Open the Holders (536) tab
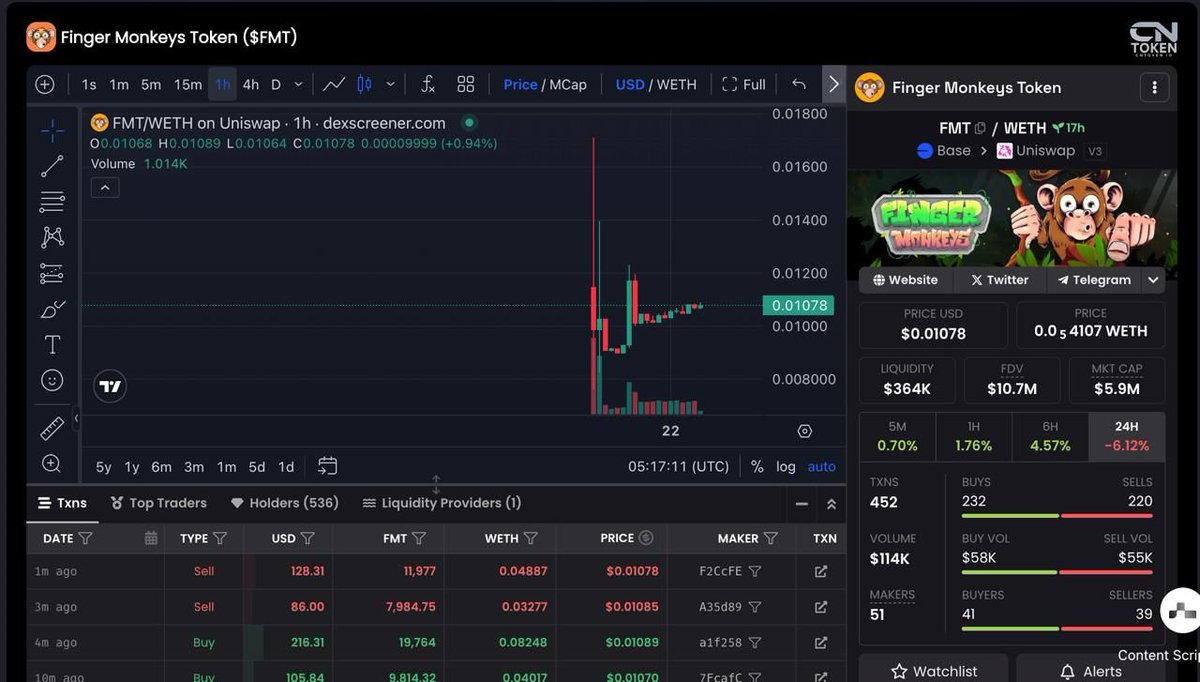Viewport: 1200px width, 682px height. tap(285, 503)
